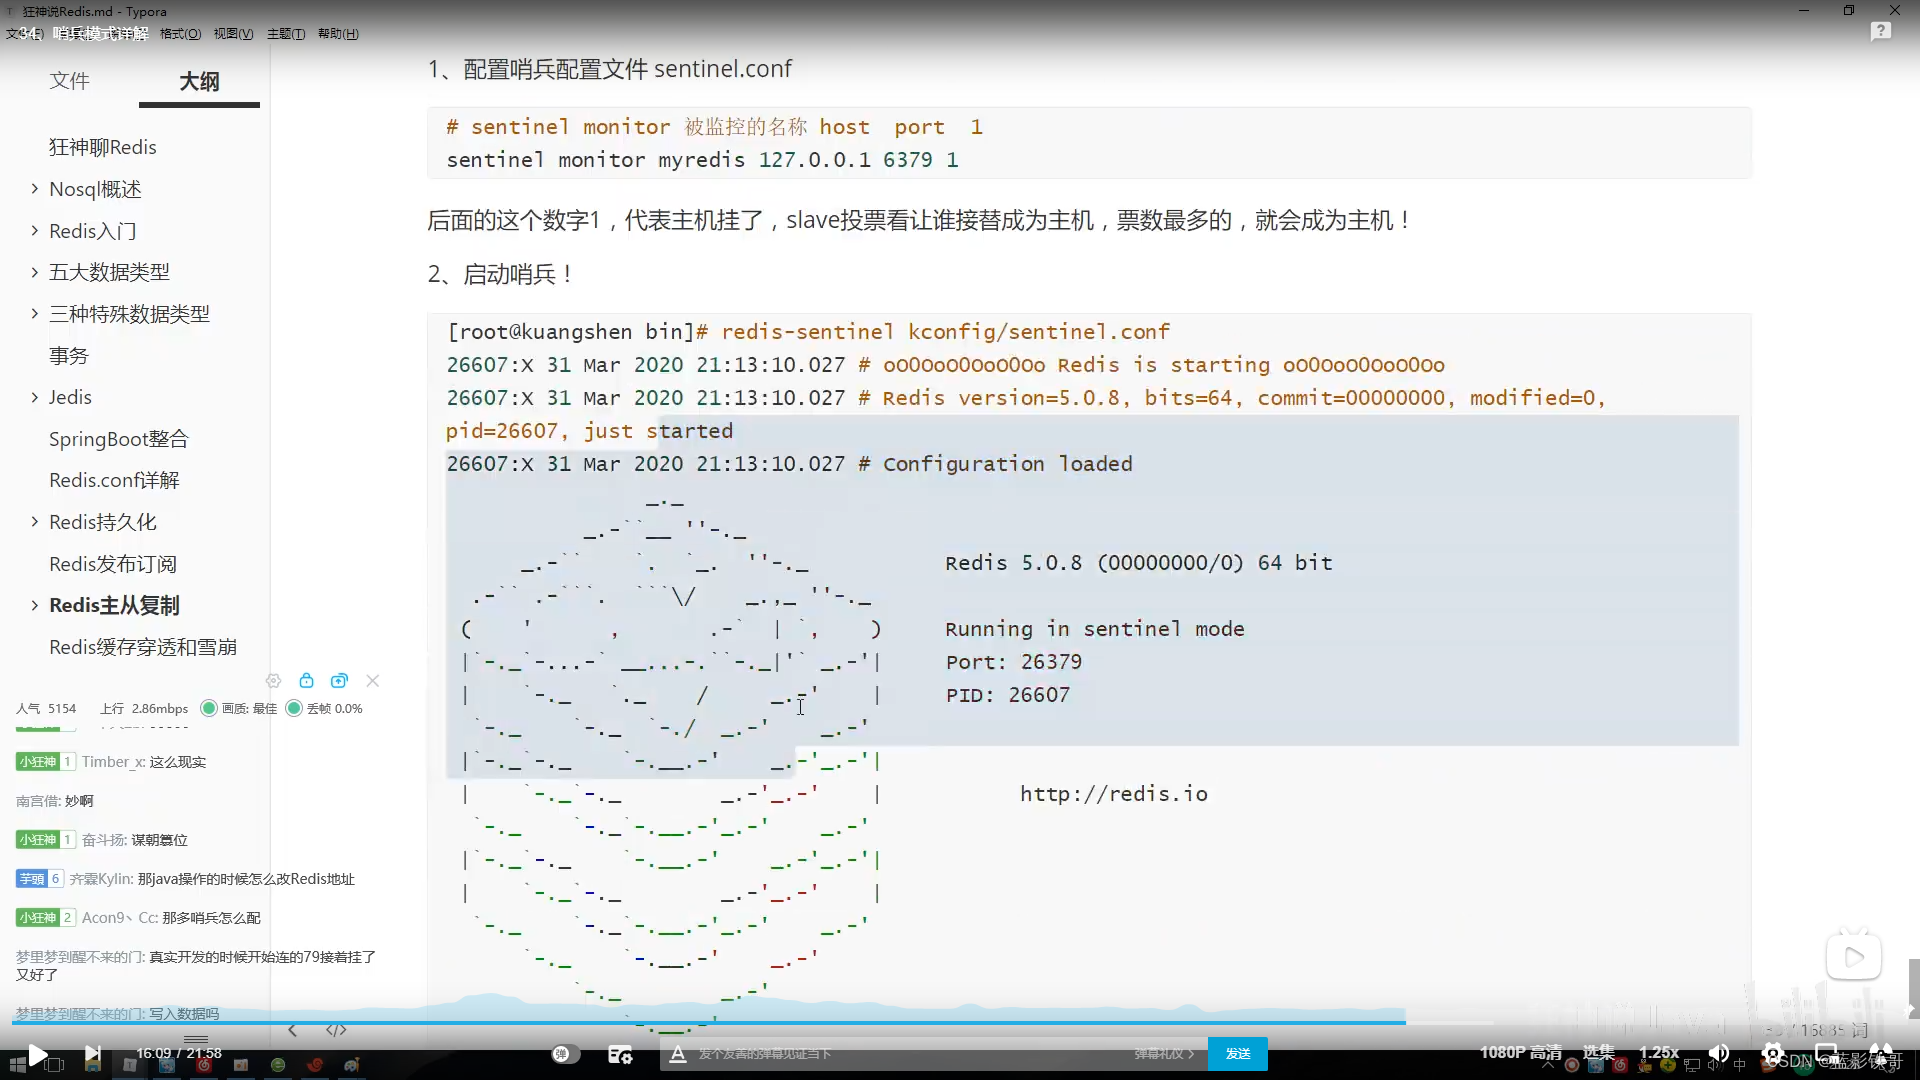Click '1、配置哨兵配置文件 sentinel.conf' line
The image size is (1920, 1080).
(609, 69)
